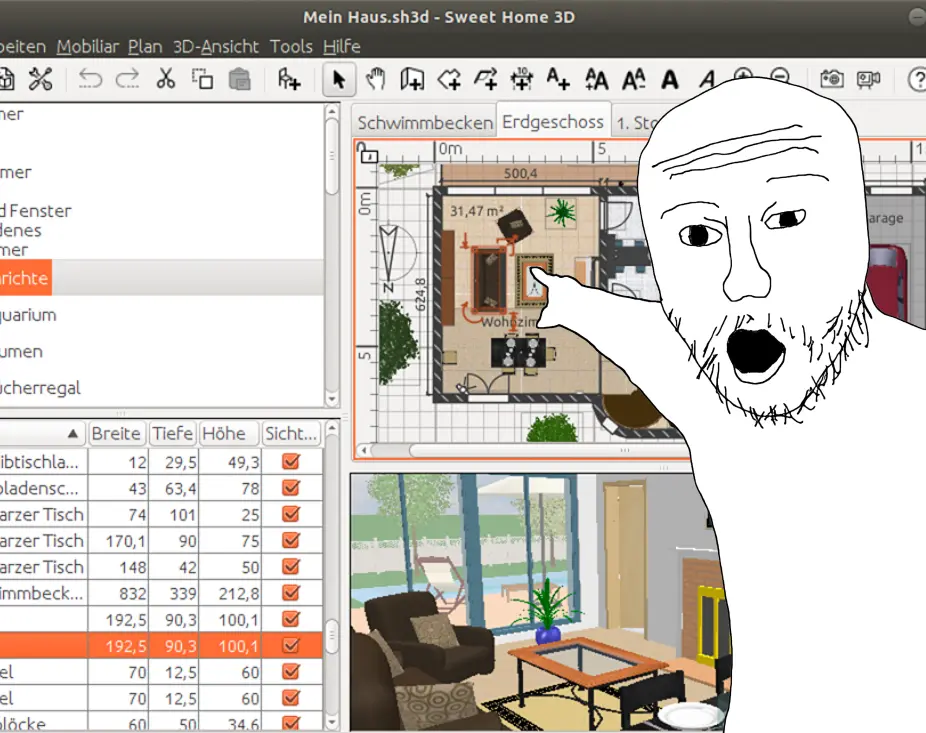Click the Redo arrow in the toolbar
Image resolution: width=926 pixels, height=733 pixels.
tap(127, 79)
